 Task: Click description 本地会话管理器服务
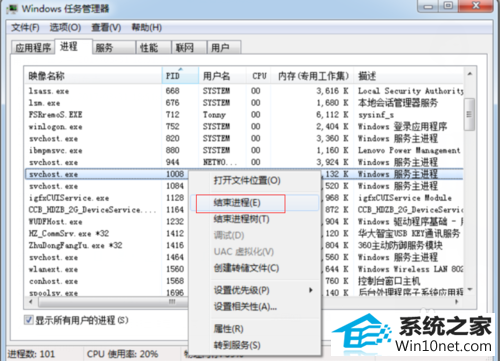tap(398, 103)
